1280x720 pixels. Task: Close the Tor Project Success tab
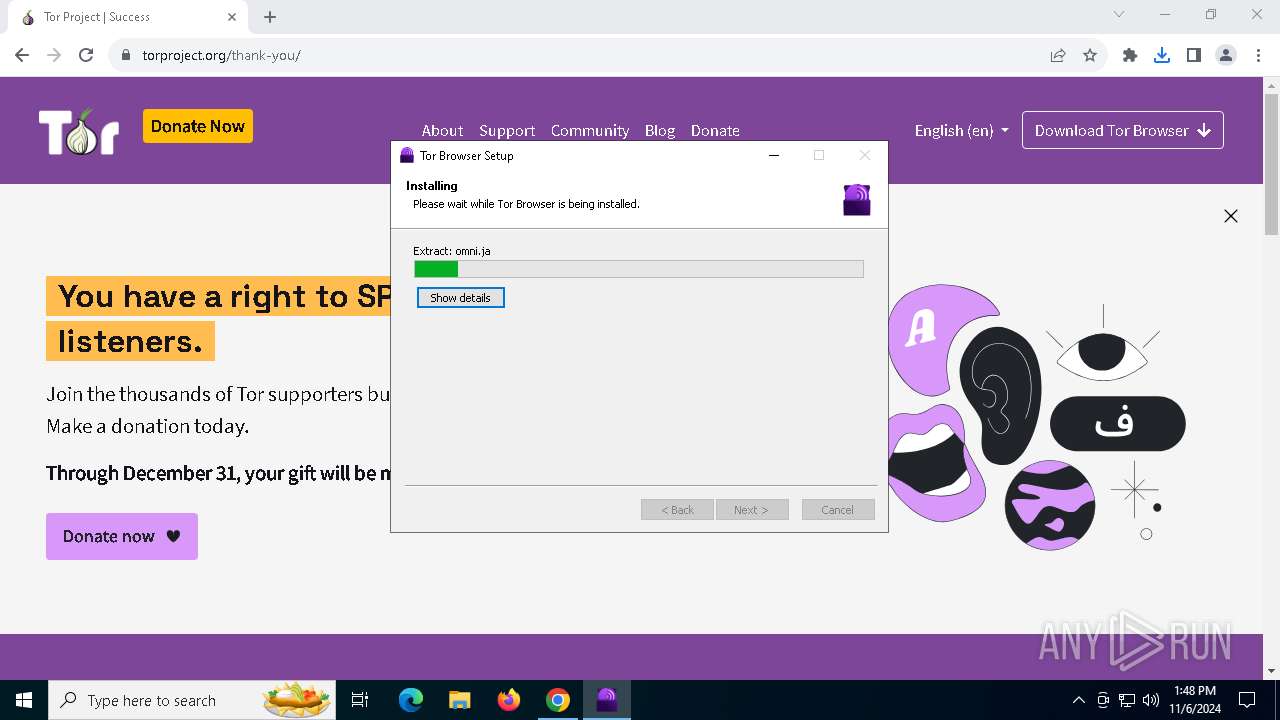point(232,17)
